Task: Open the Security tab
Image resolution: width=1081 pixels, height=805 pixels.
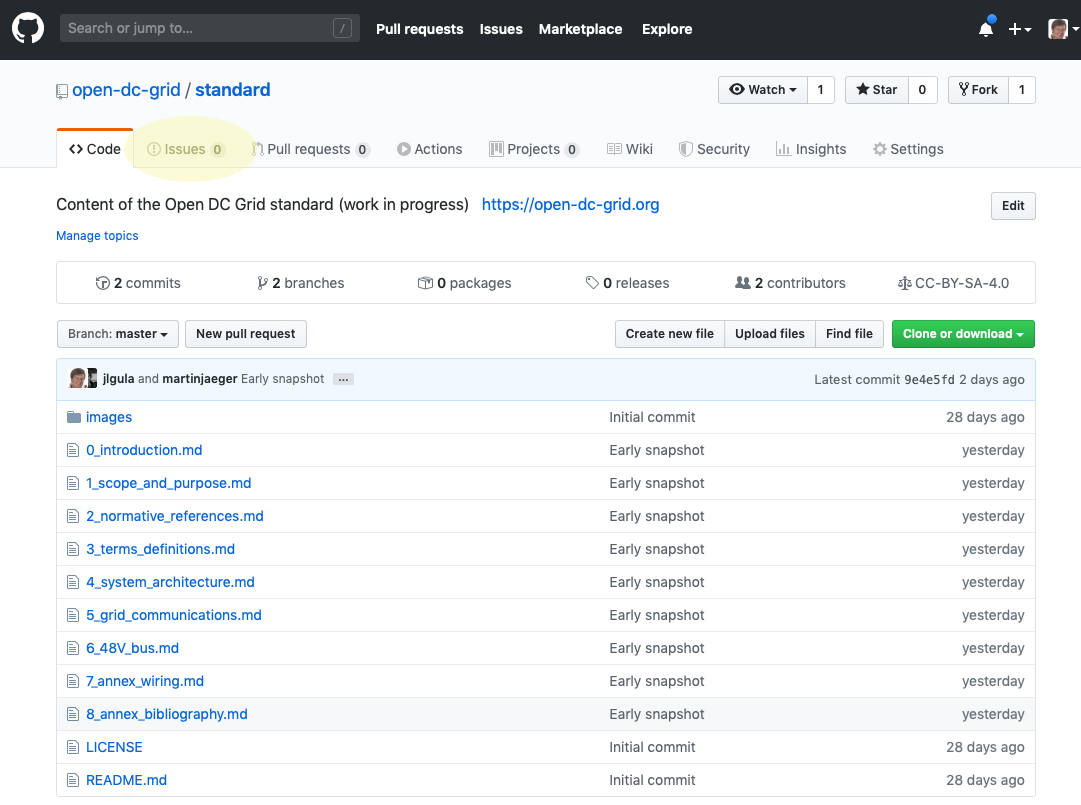Action: coord(714,149)
